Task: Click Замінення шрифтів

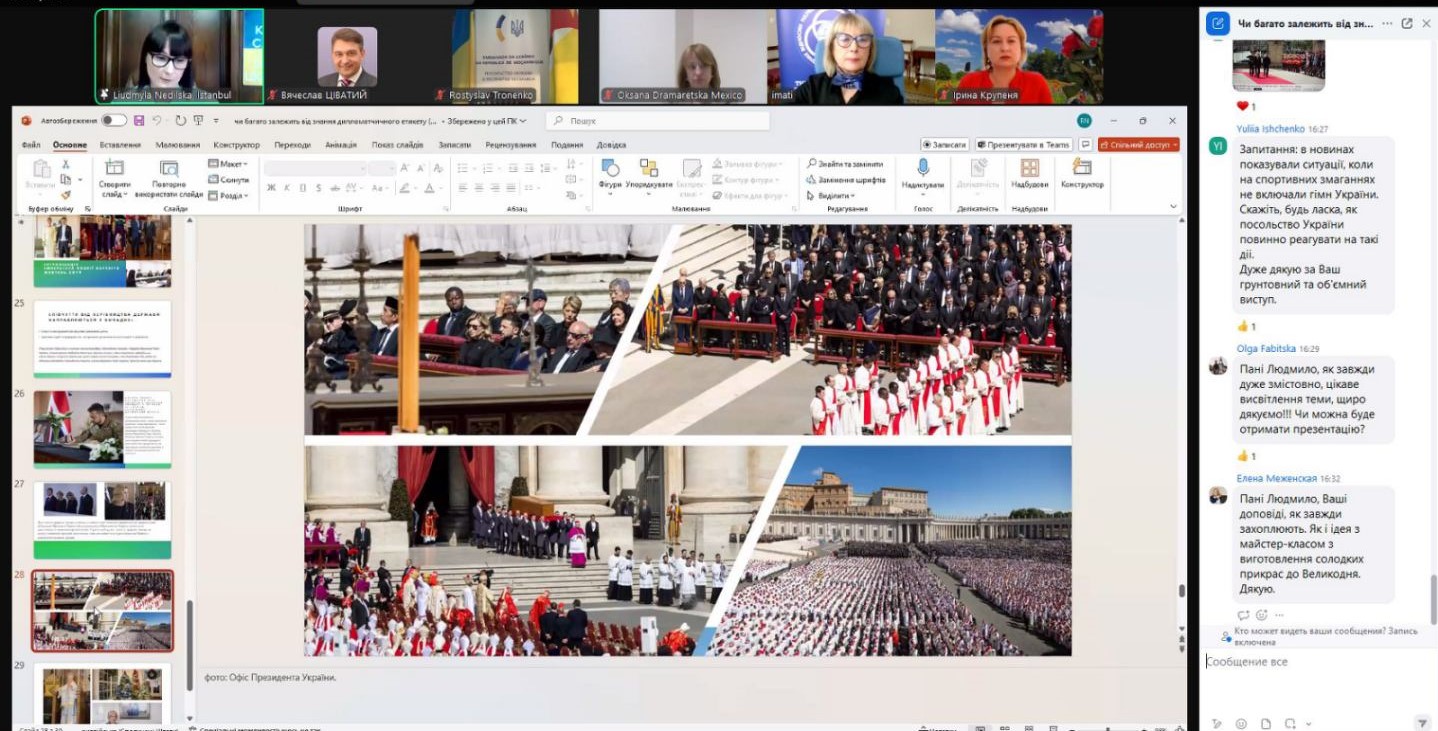Action: (x=846, y=180)
